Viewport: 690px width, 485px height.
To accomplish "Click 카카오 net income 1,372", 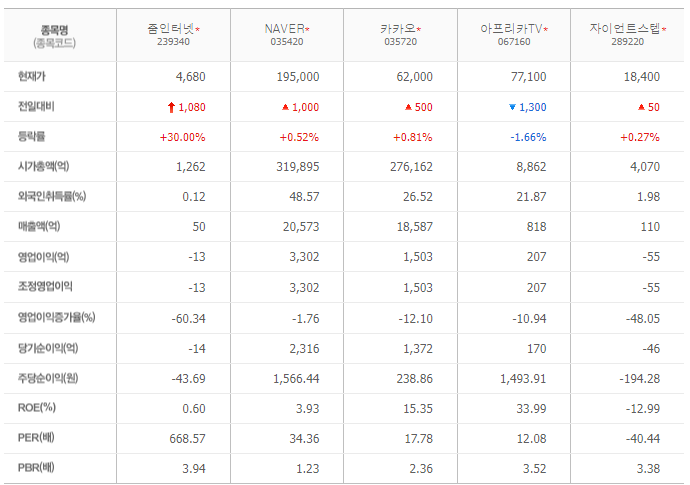I will click(418, 349).
